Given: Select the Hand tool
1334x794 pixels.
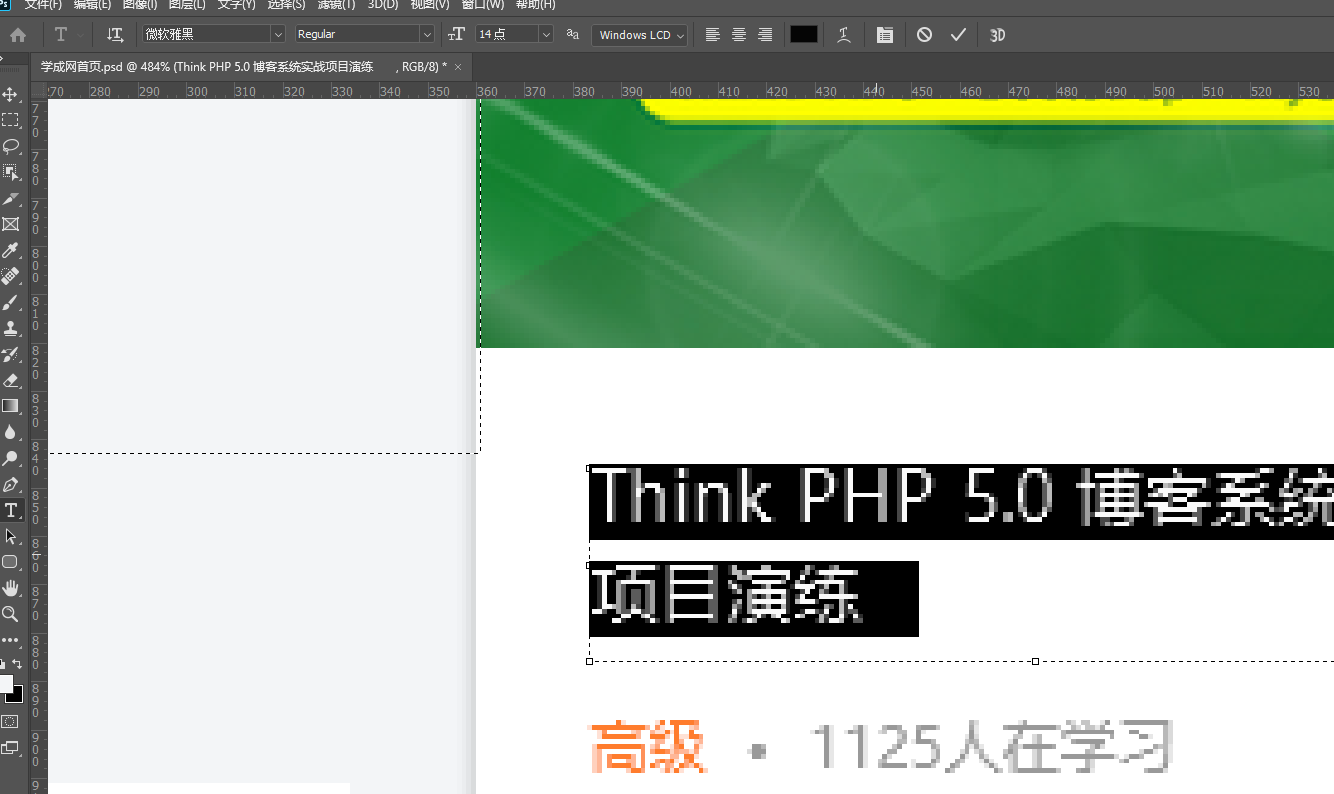Looking at the screenshot, I should (10, 588).
